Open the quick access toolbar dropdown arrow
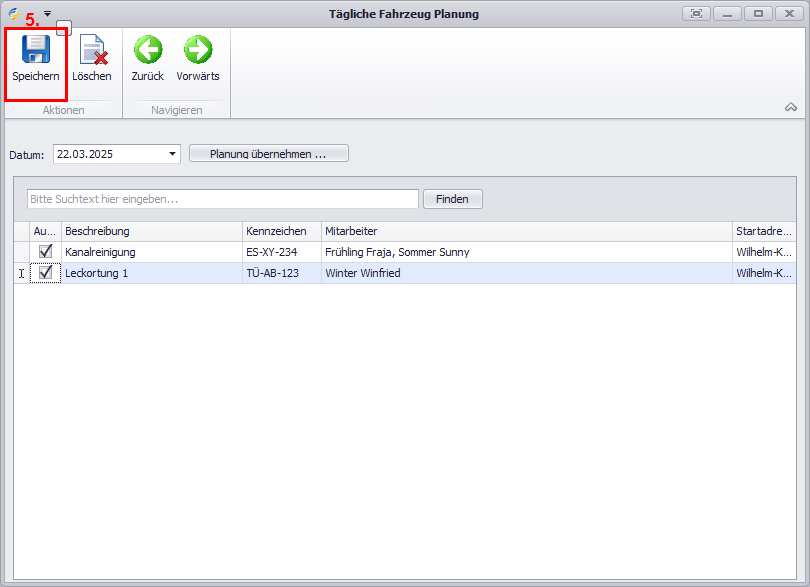This screenshot has height=587, width=810. [x=47, y=14]
